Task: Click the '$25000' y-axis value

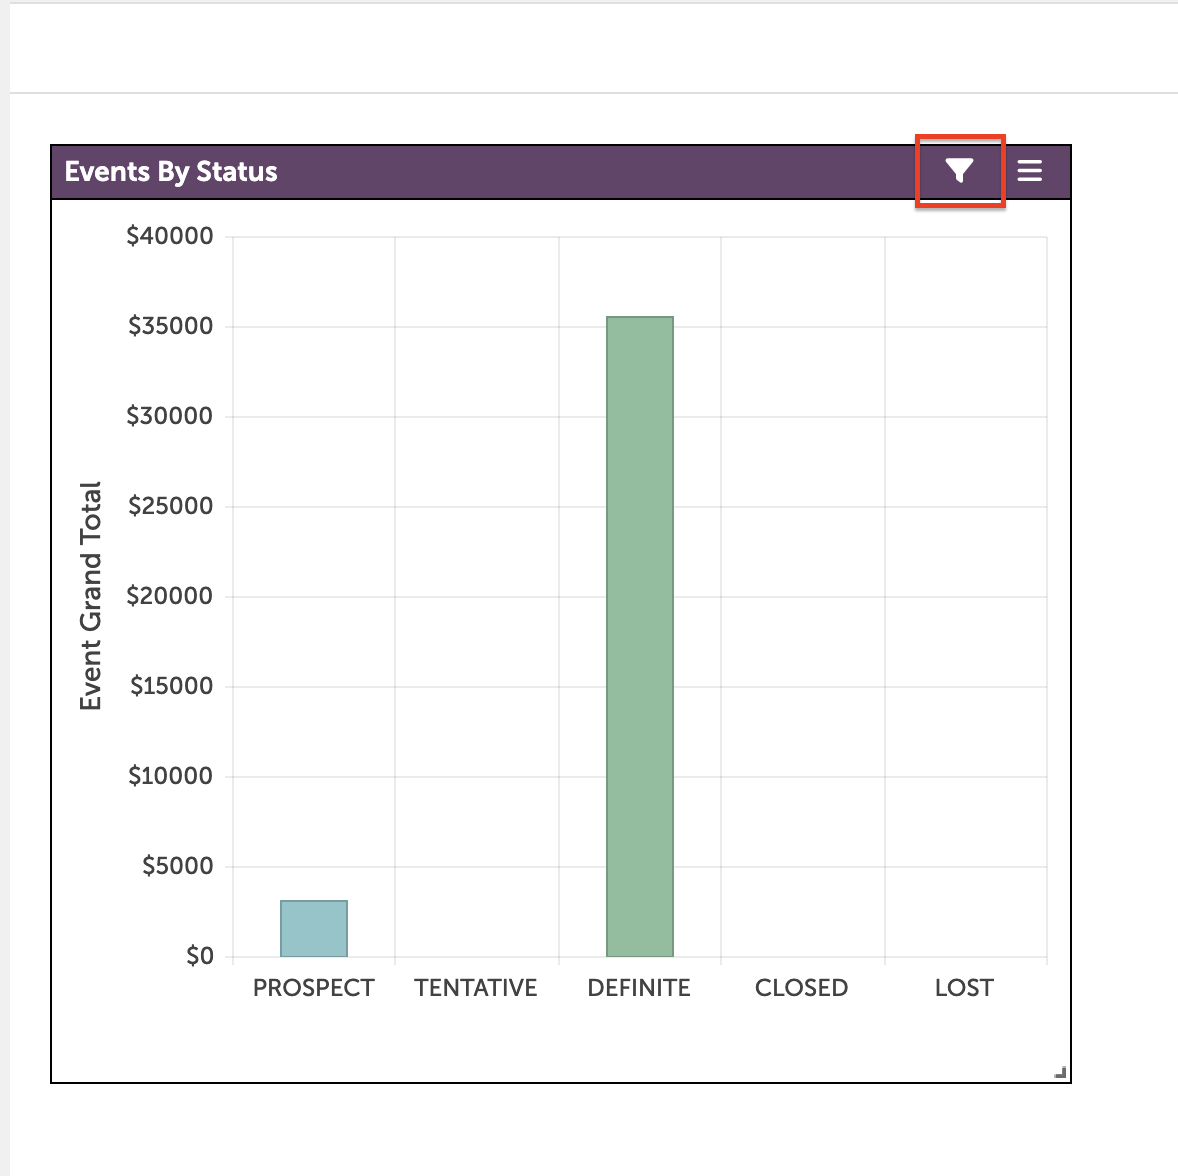Action: (171, 506)
